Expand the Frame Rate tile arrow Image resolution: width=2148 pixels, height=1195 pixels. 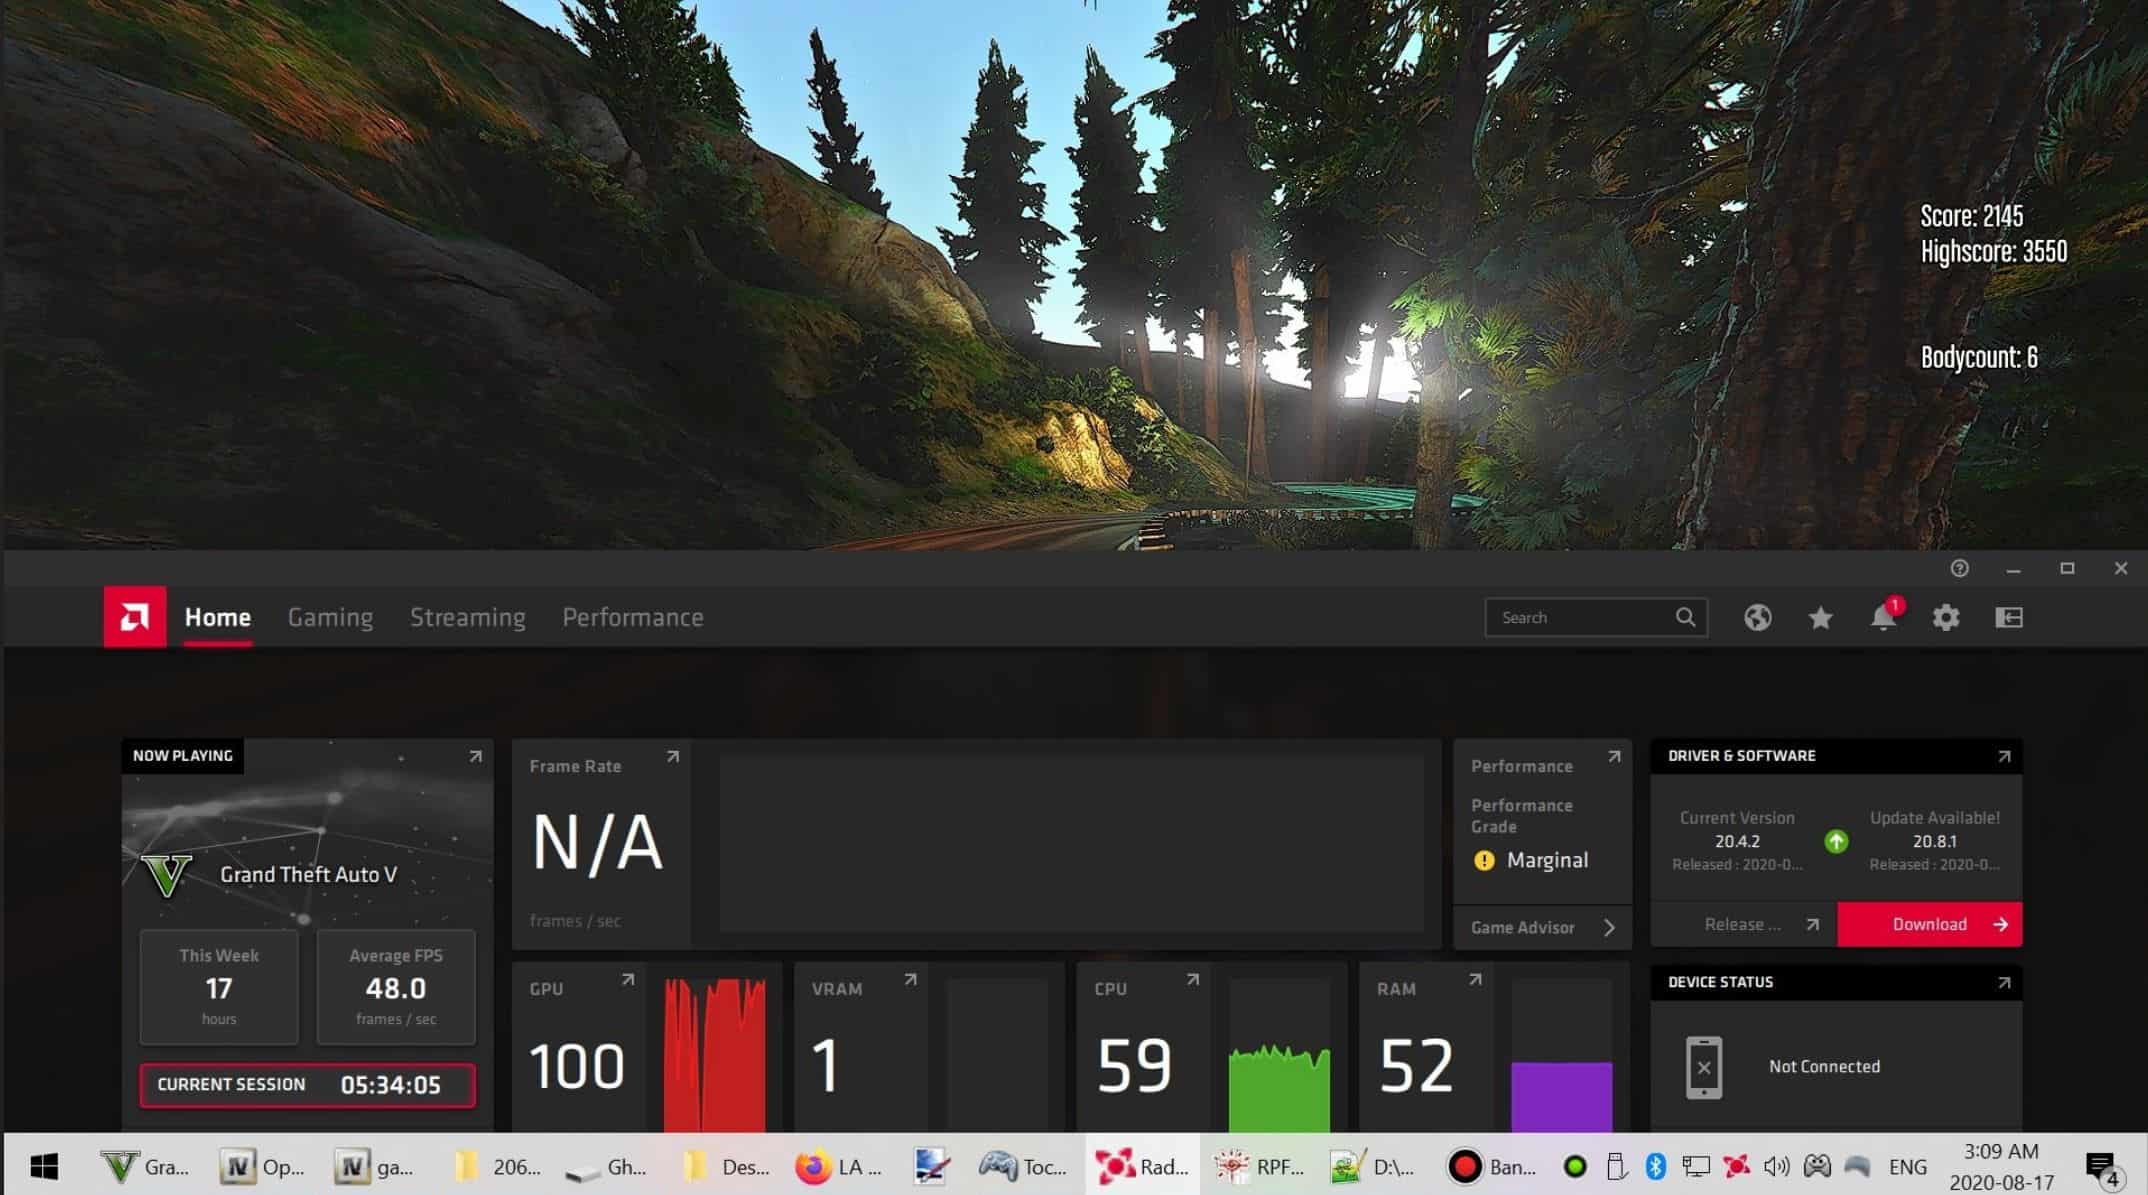[673, 757]
